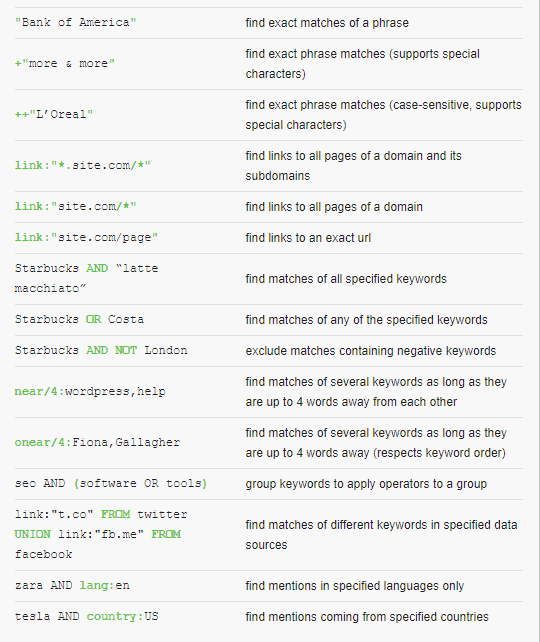Select the +"more & more" operator example
The image size is (540, 642).
coord(65,63)
